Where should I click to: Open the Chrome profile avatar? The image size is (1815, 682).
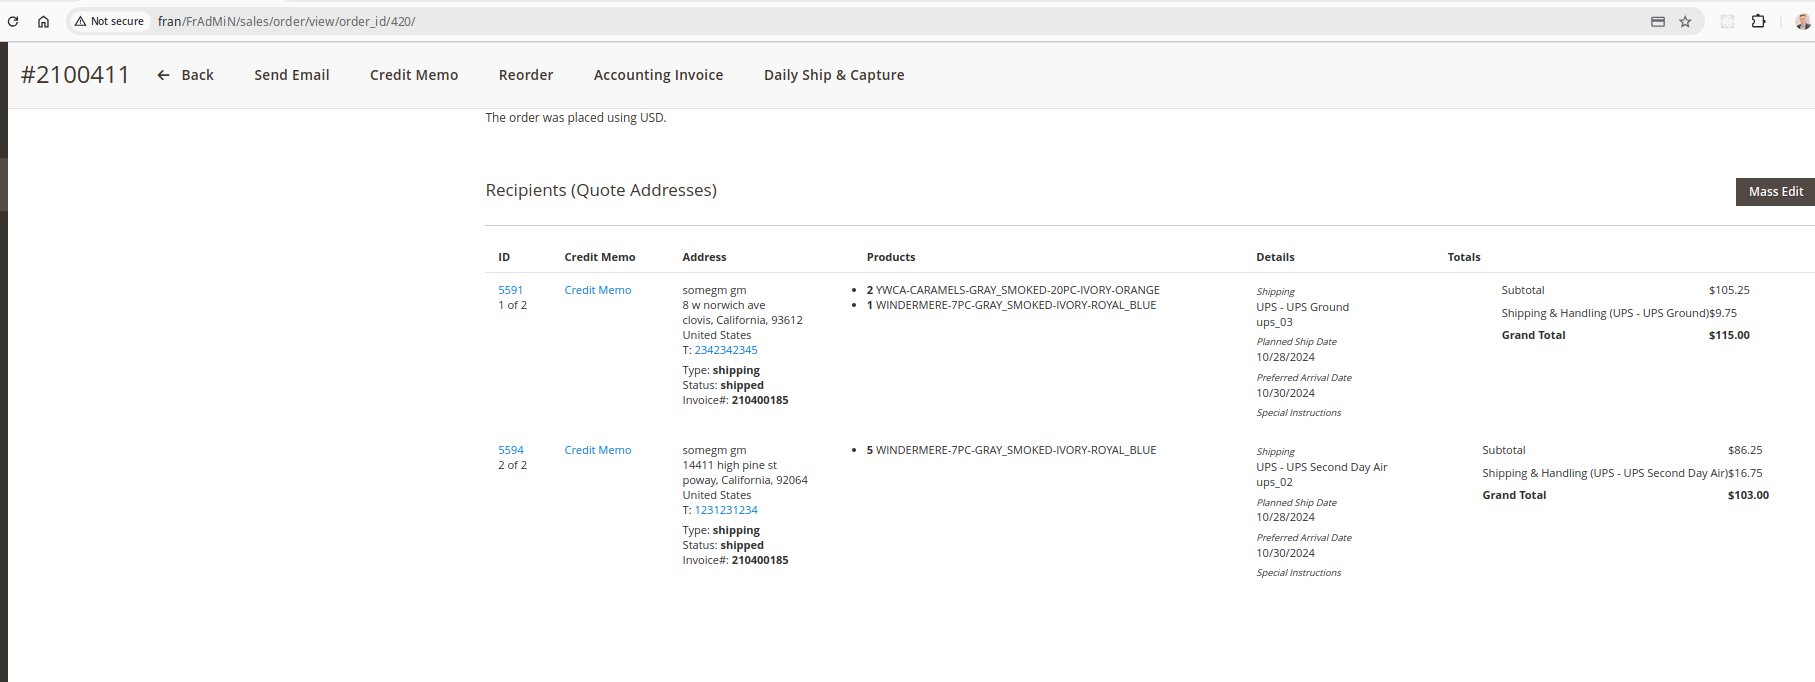click(1802, 21)
